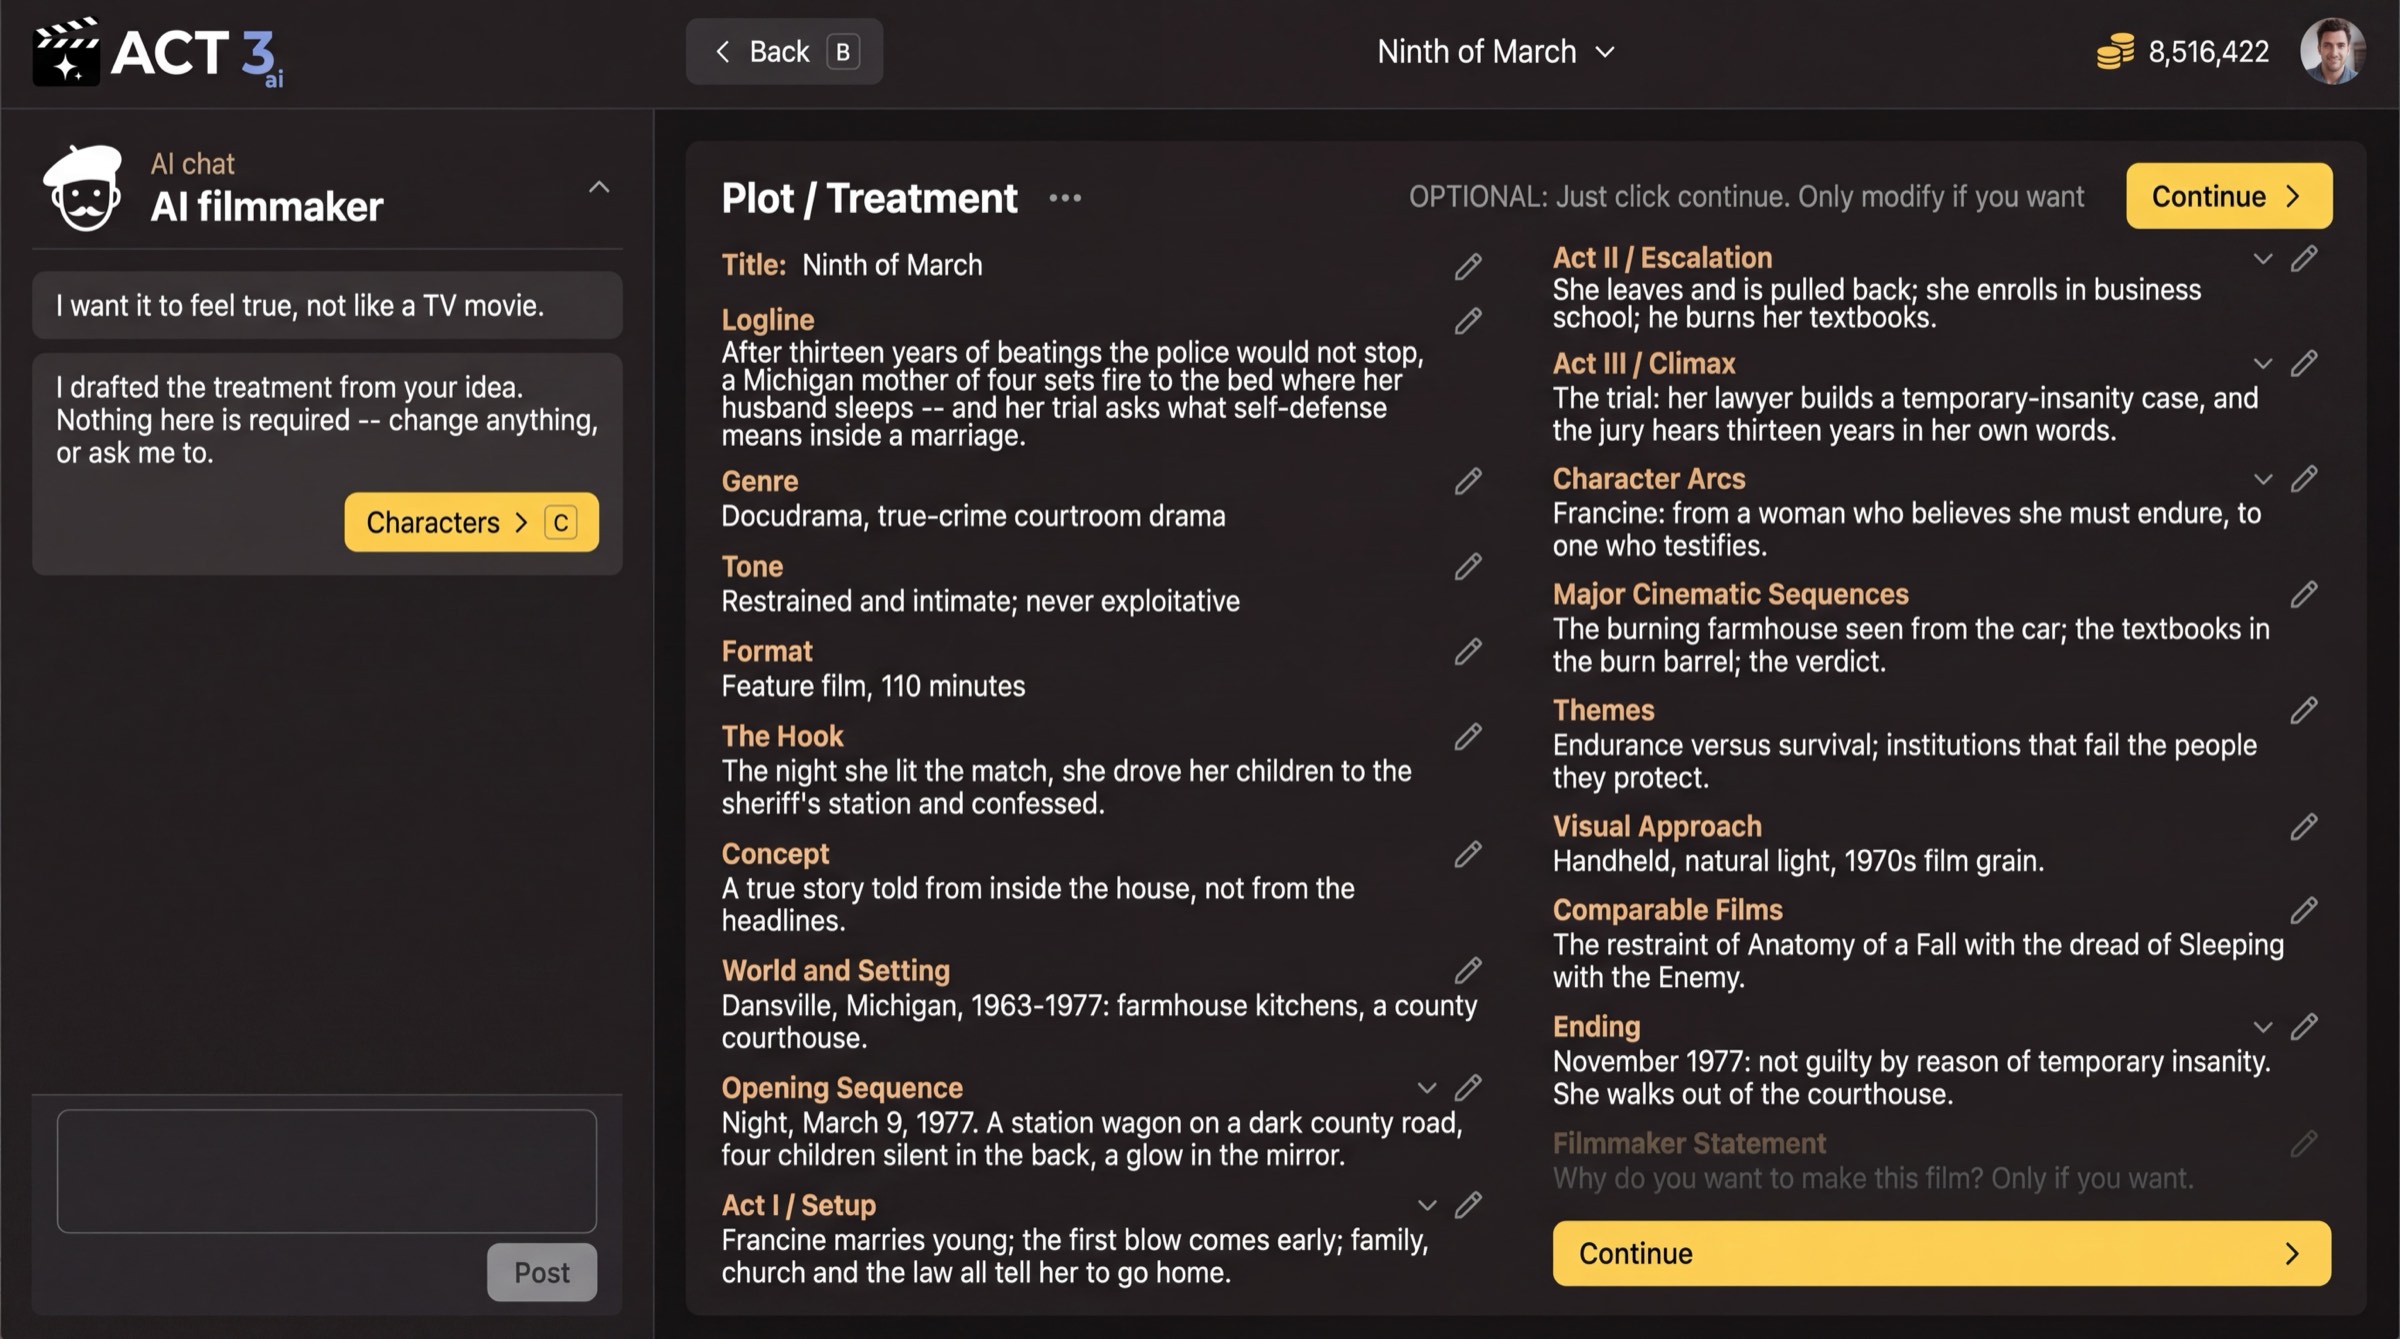Image resolution: width=2400 pixels, height=1339 pixels.
Task: Expand the Act I / Setup chevron
Action: [1427, 1206]
